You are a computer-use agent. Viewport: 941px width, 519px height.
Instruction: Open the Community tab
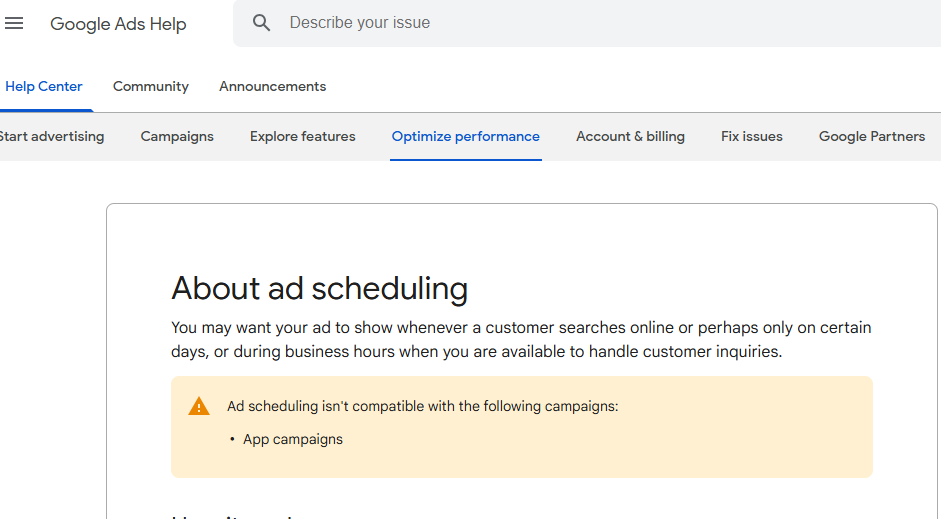(151, 86)
